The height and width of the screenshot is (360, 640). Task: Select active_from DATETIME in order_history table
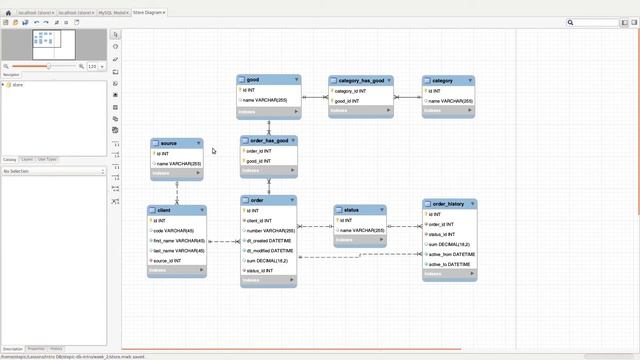(452, 254)
